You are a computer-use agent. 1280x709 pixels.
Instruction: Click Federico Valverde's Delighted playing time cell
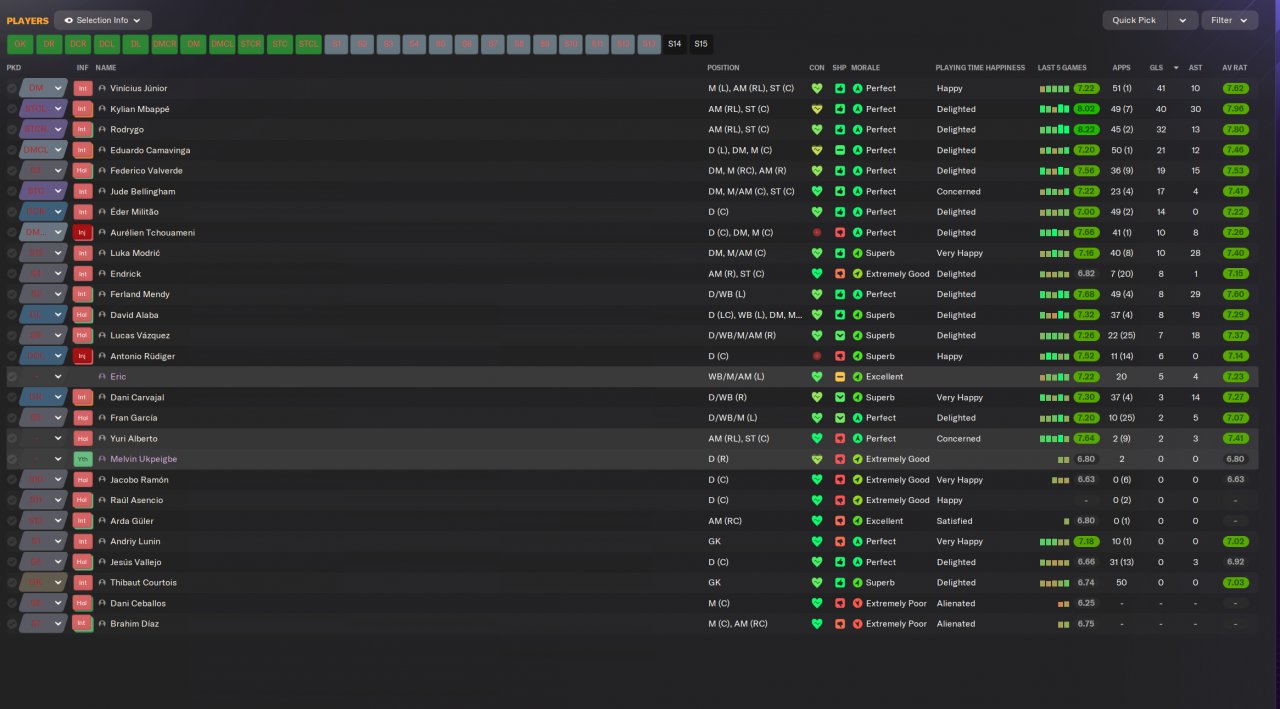956,171
